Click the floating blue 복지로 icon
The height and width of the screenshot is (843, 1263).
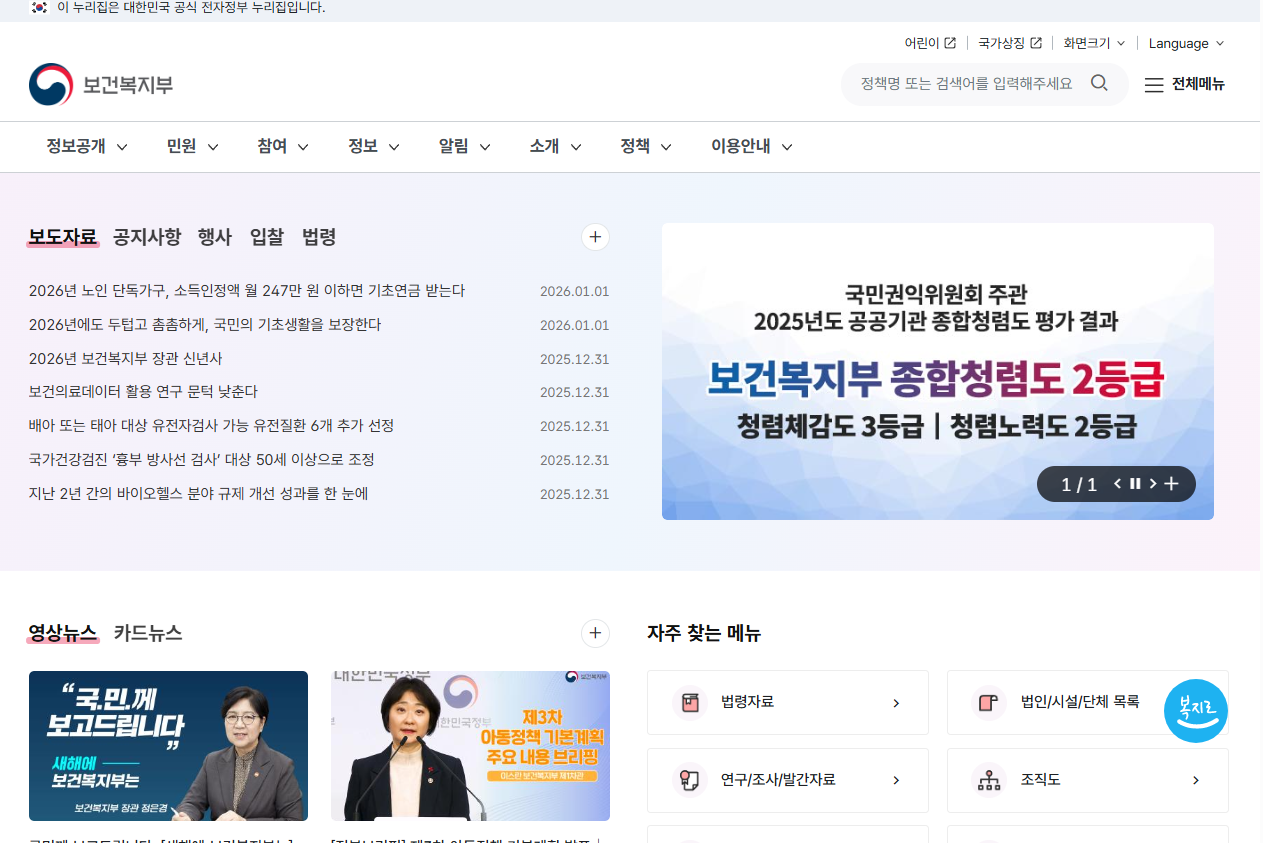click(x=1196, y=710)
